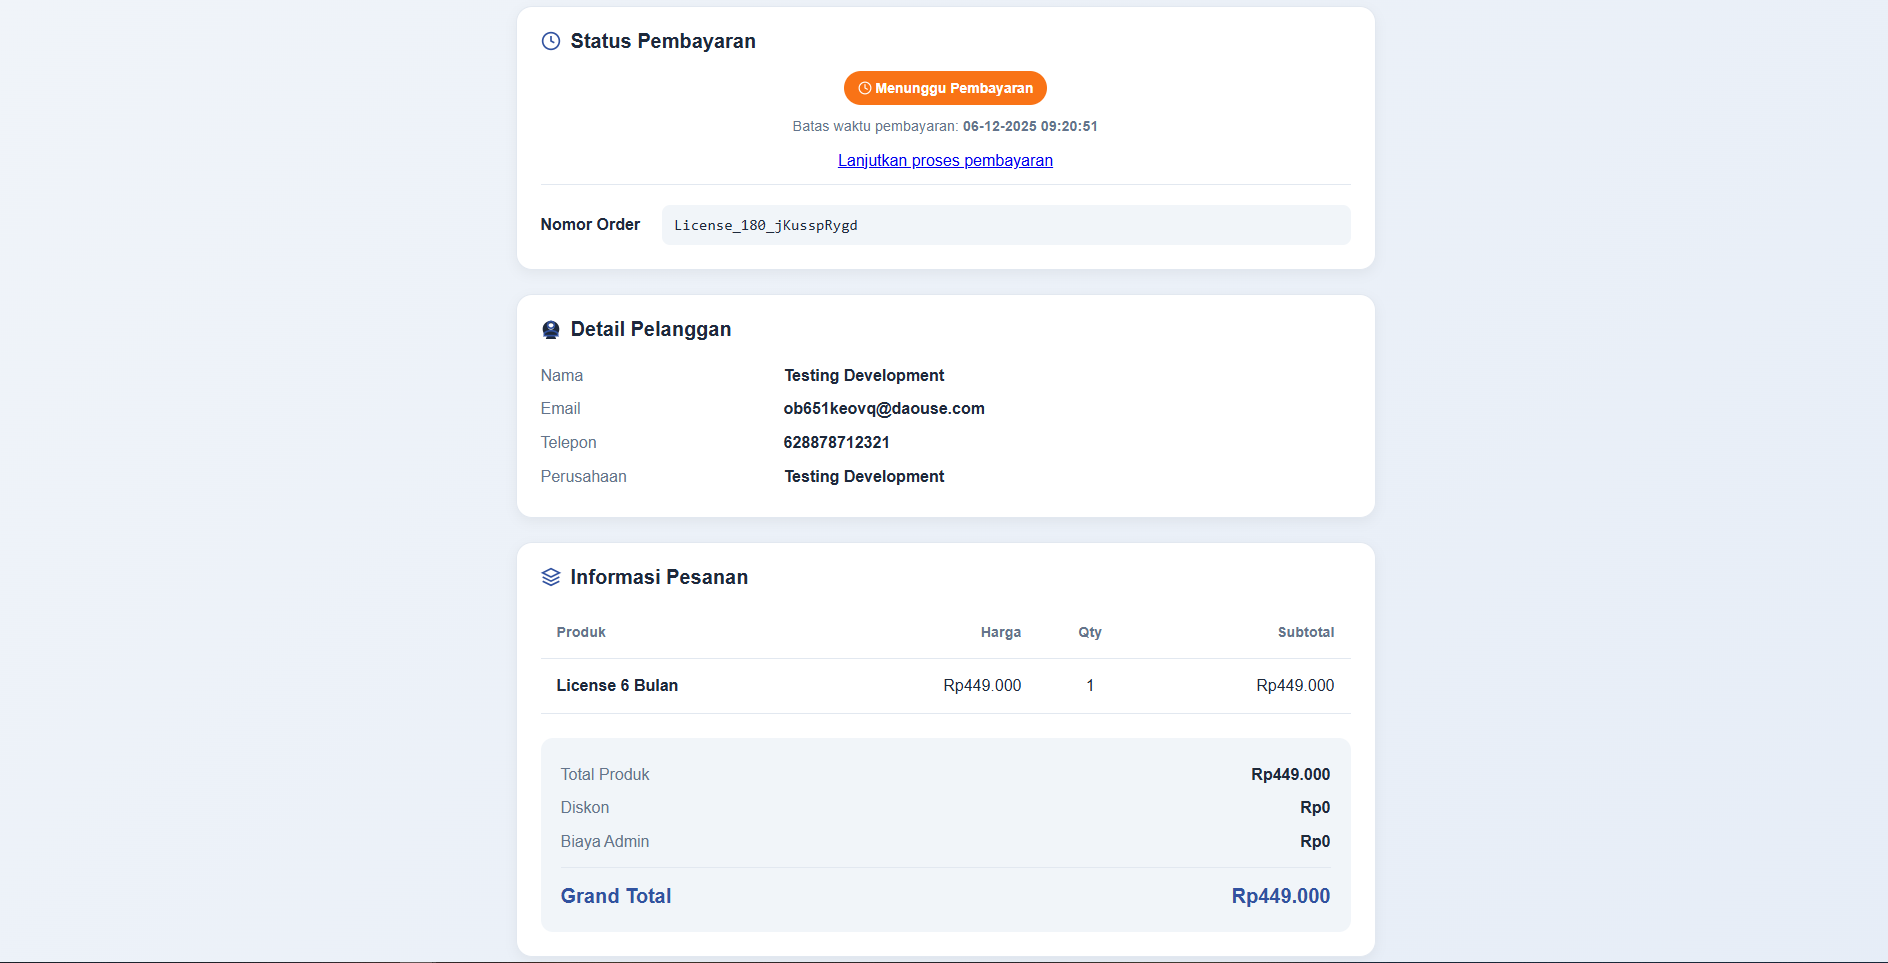Click the customer icon beside Detail Pelanggan
The width and height of the screenshot is (1888, 963).
point(551,330)
